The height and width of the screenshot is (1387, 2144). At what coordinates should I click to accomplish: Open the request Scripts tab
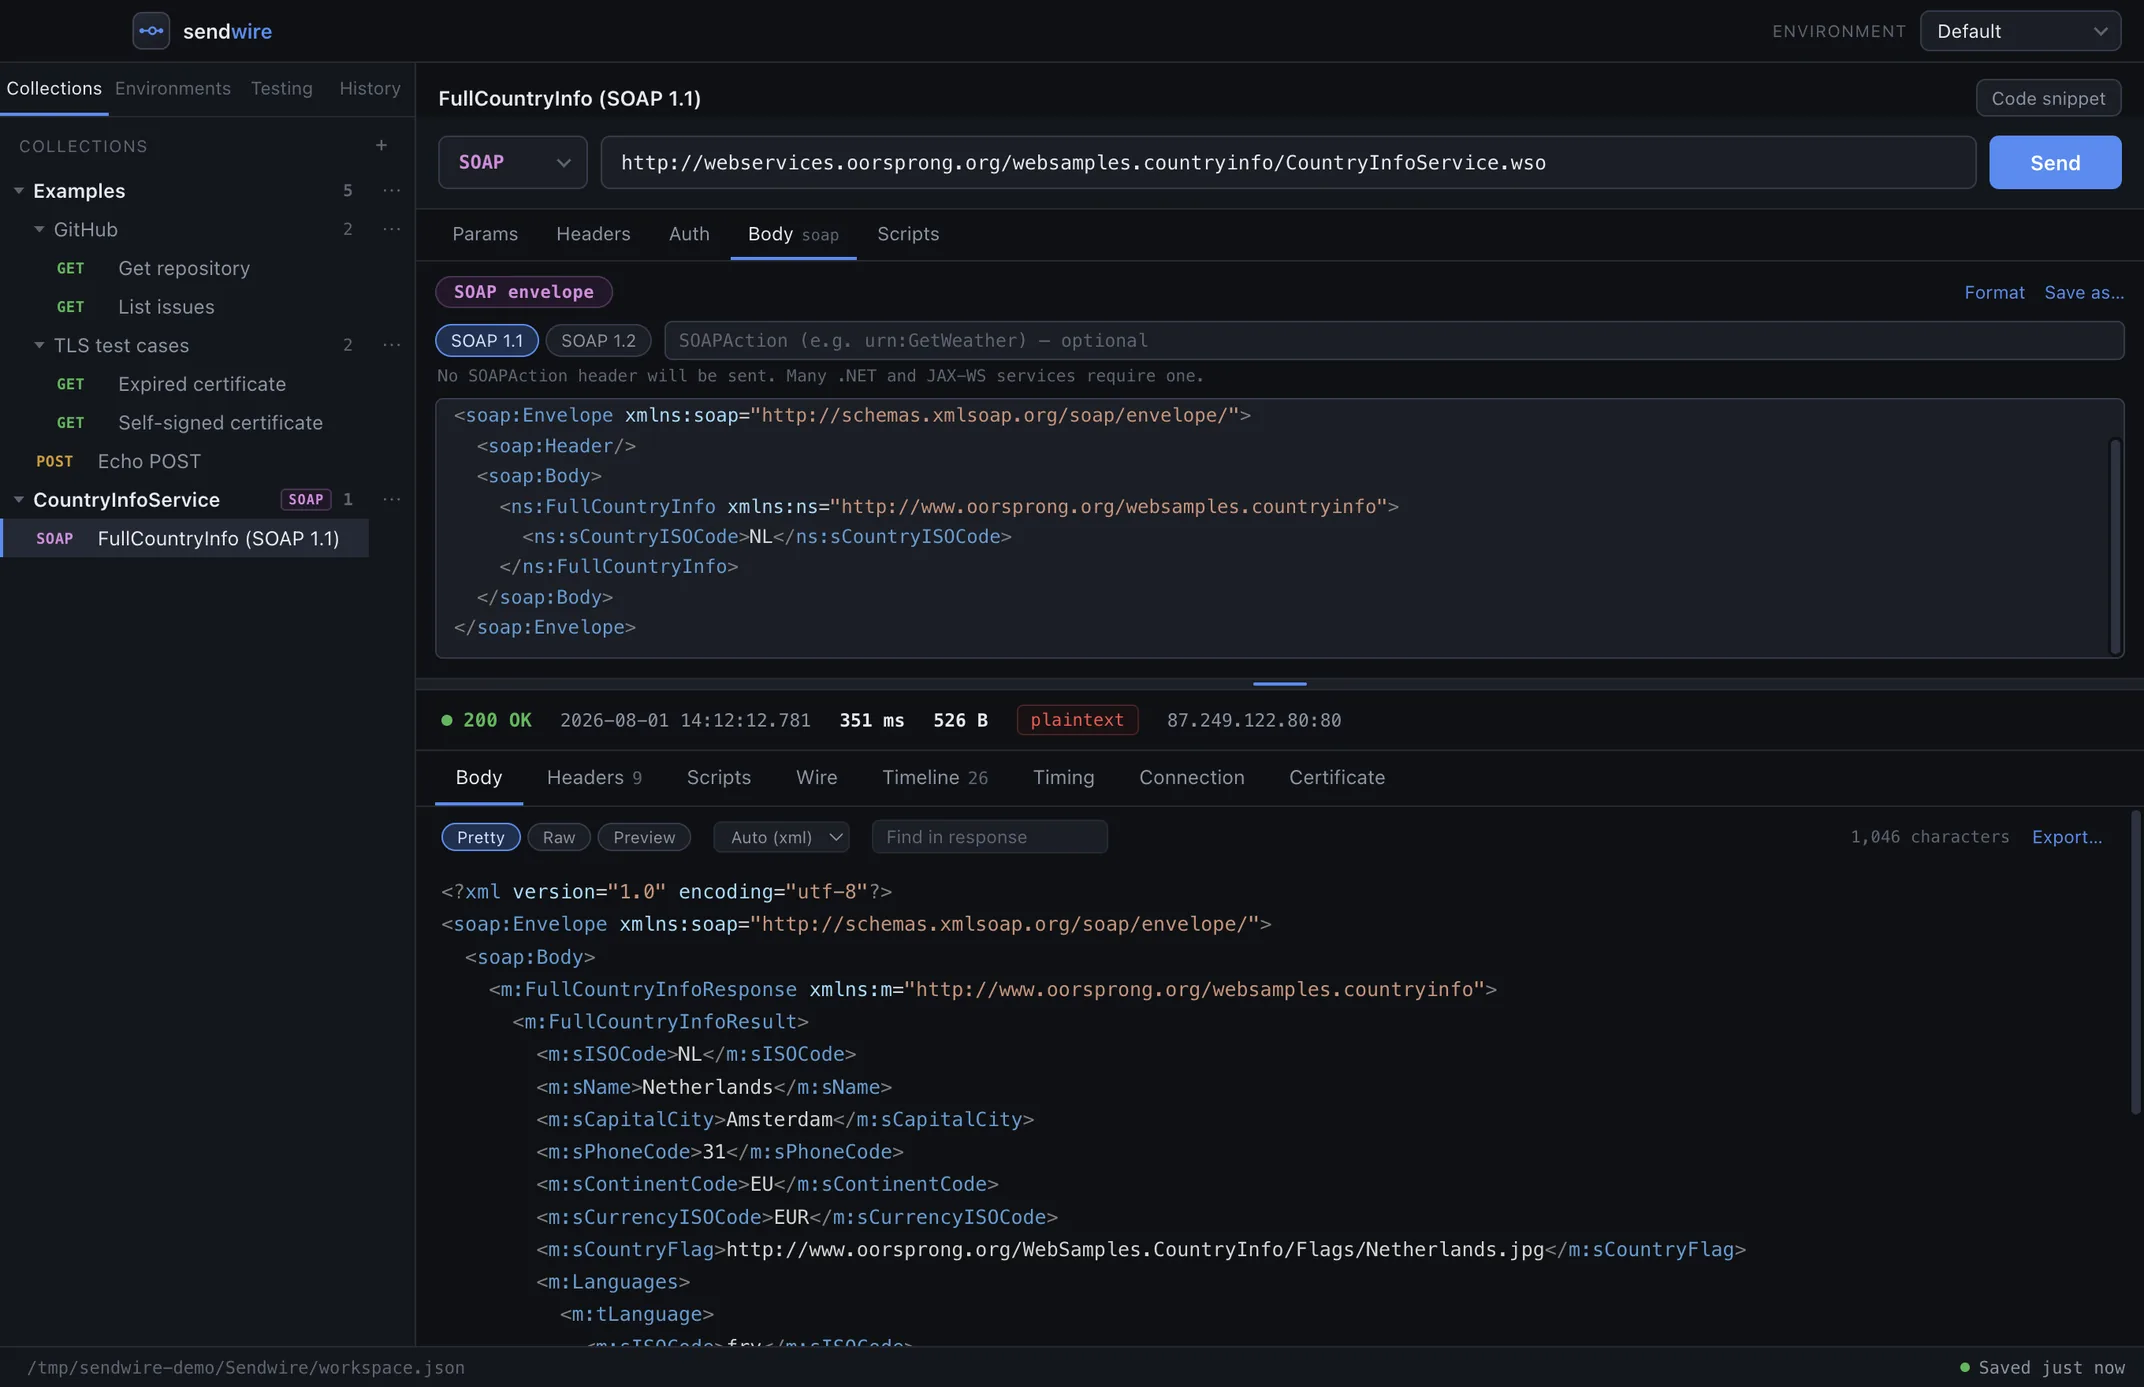(x=908, y=234)
